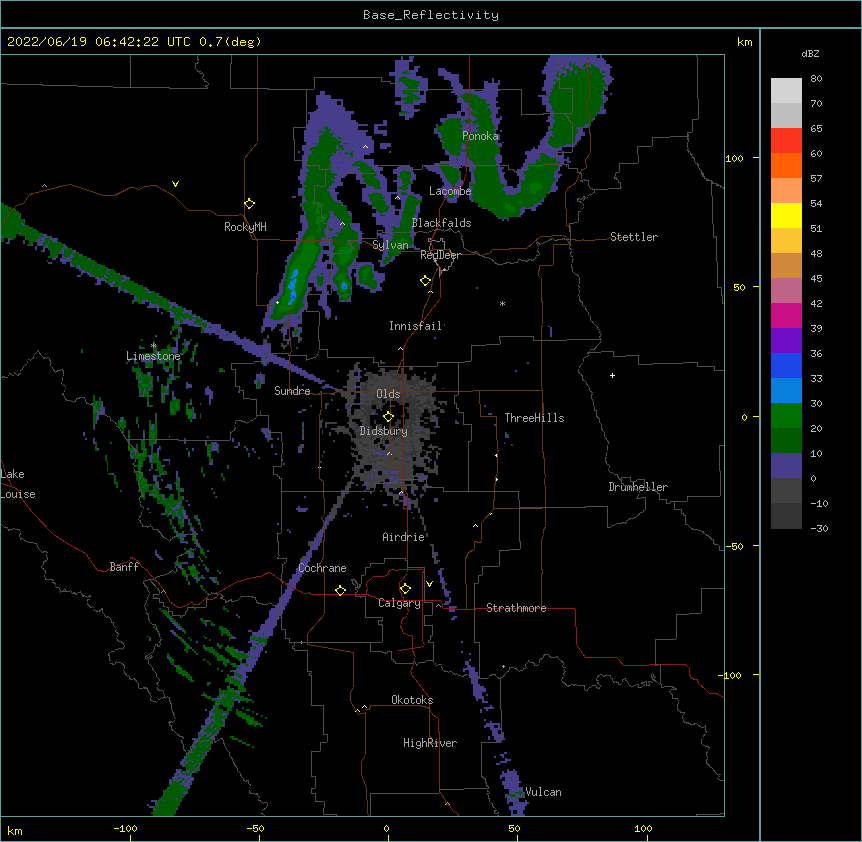Select the yellow diamond marker above Calgary label

pos(405,589)
